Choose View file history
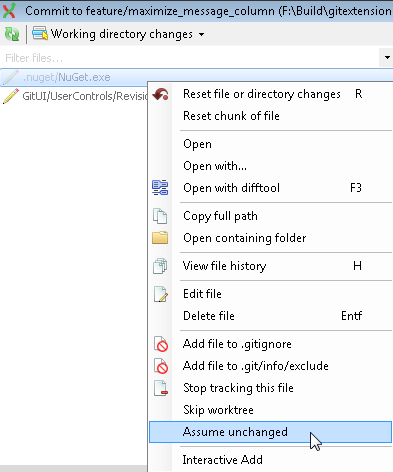 pos(271,266)
